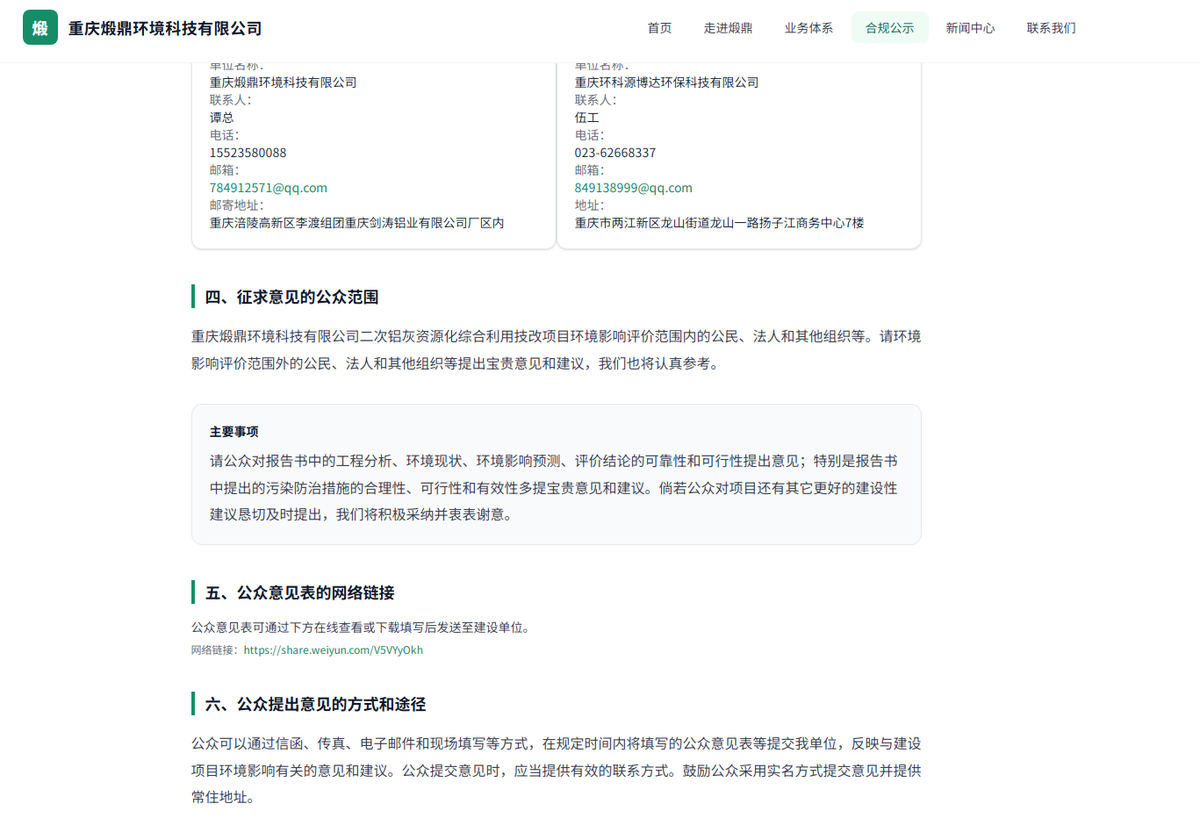Open 新闻中心 from the top menu
The height and width of the screenshot is (818, 1200).
pyautogui.click(x=970, y=28)
